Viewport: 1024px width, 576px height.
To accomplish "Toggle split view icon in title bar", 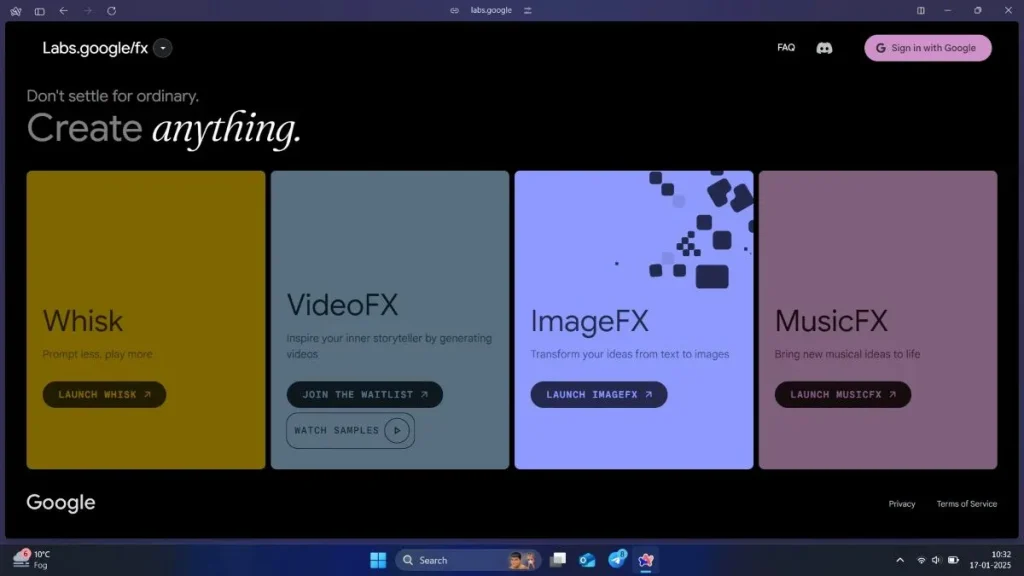I will click(921, 10).
